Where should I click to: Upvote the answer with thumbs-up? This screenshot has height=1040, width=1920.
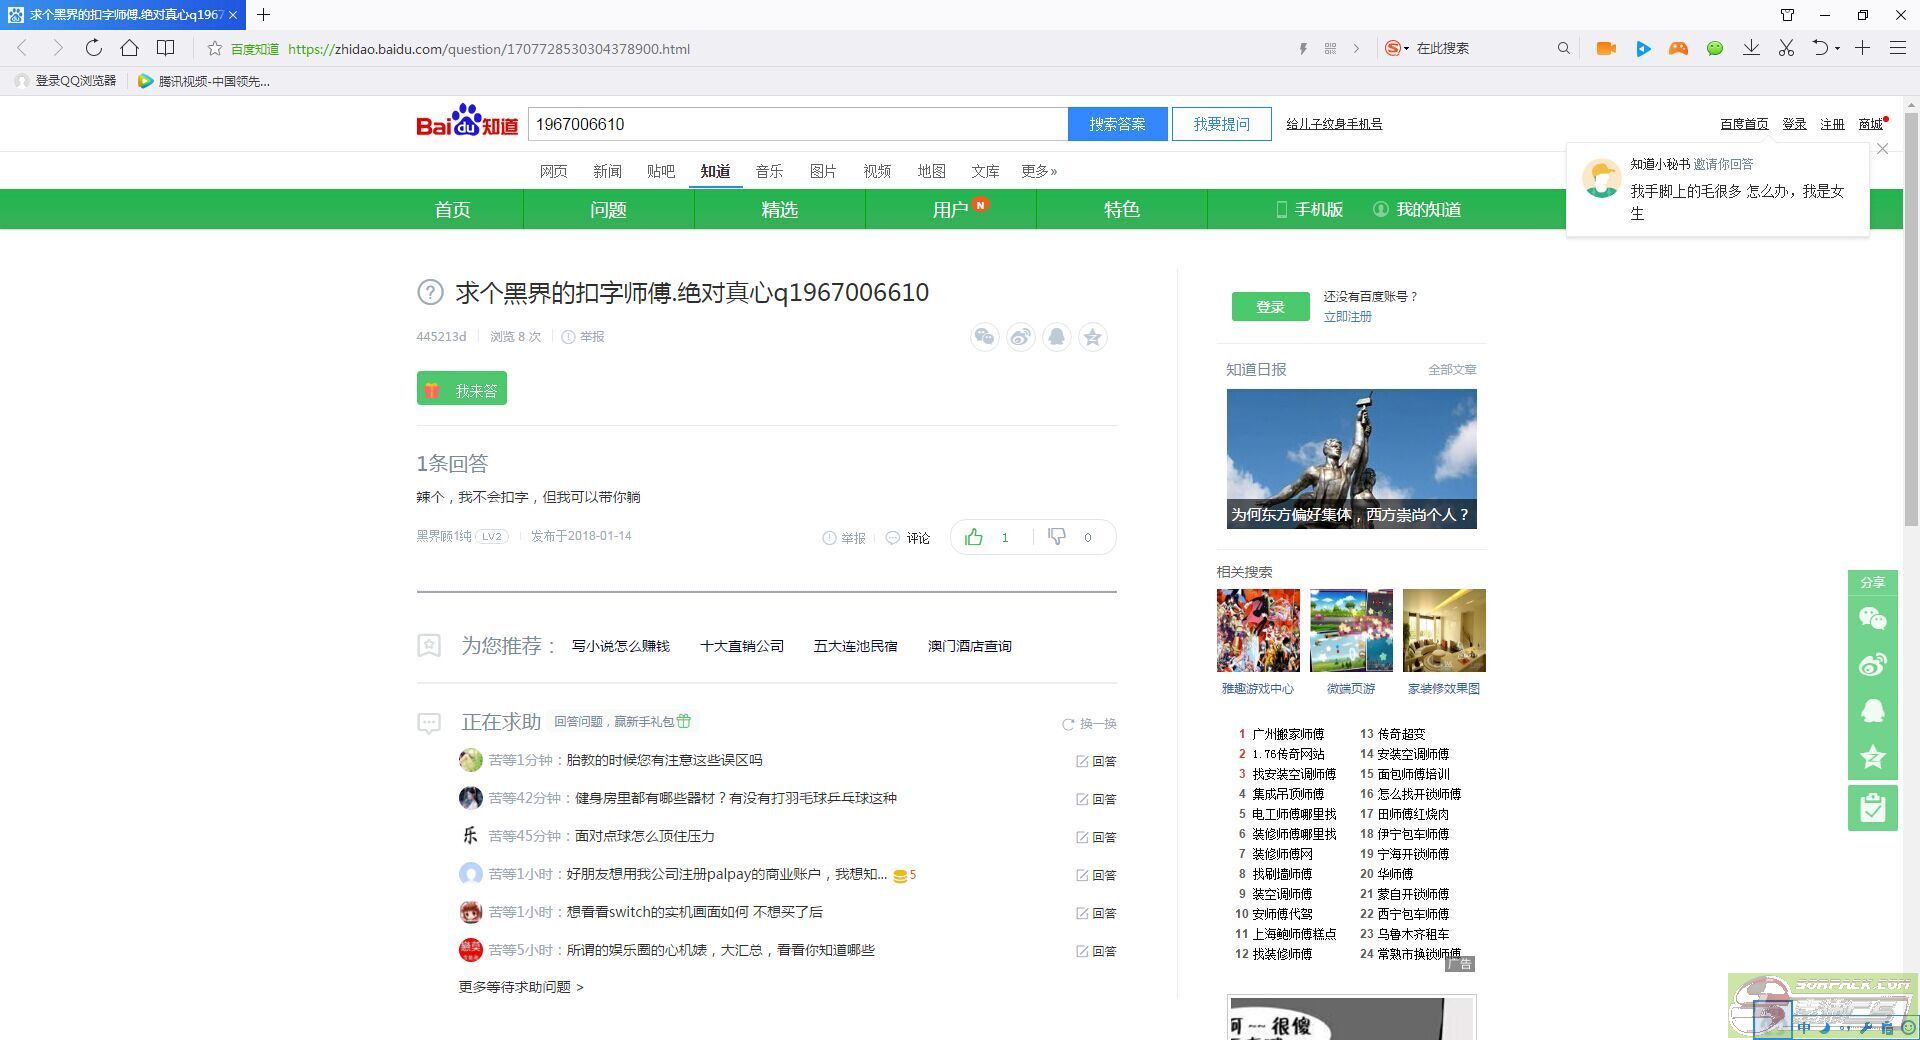point(974,537)
